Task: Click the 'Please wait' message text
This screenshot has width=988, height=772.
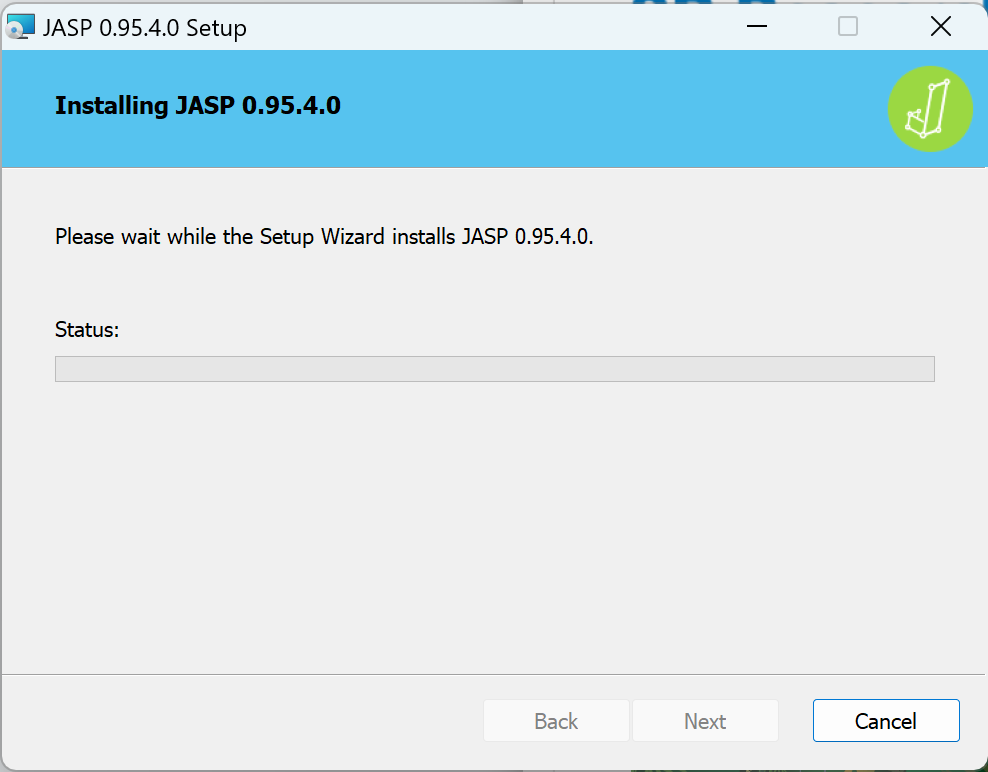Action: coord(324,237)
